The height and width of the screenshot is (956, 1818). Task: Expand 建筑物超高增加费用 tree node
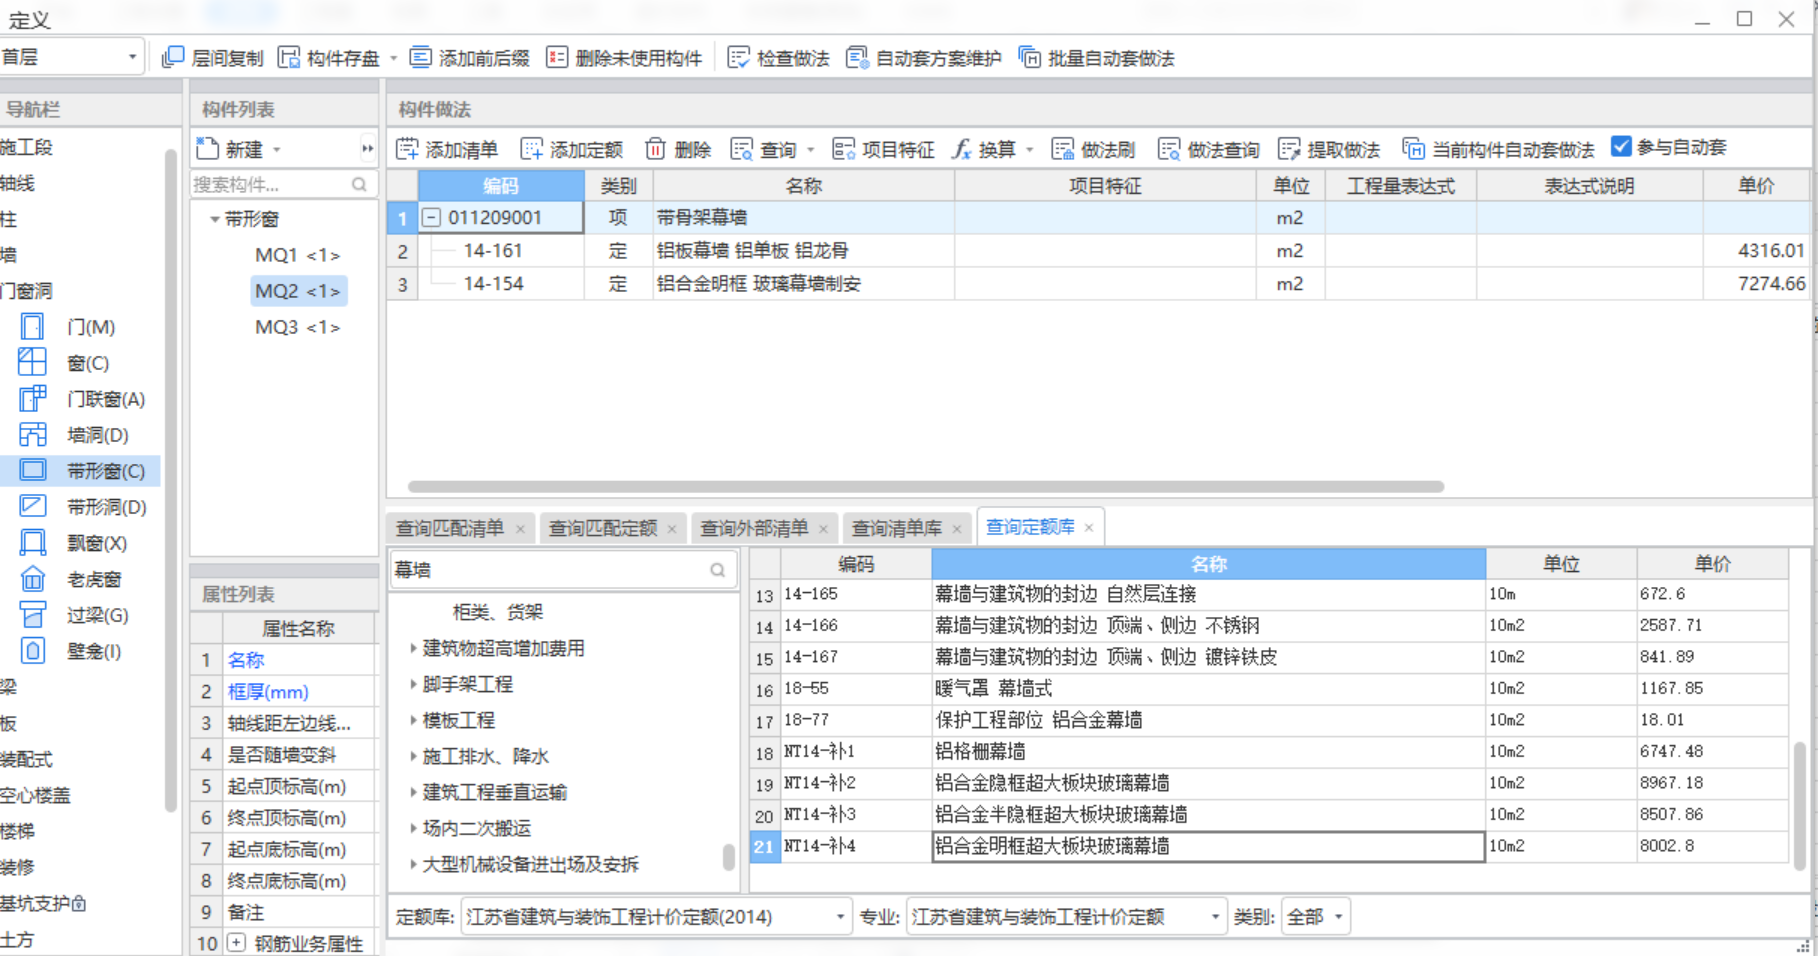point(413,648)
